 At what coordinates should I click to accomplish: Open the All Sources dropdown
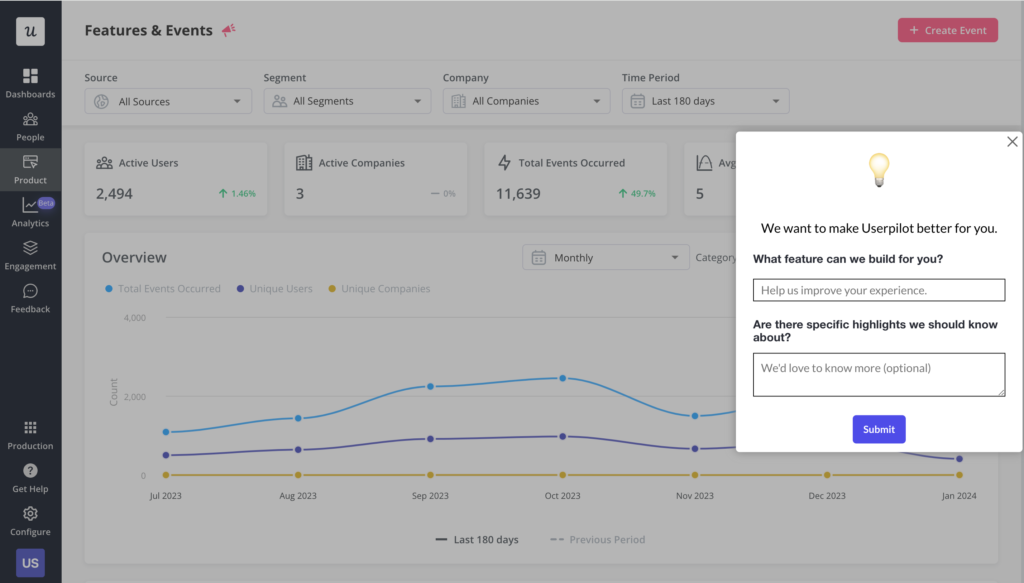click(x=167, y=100)
